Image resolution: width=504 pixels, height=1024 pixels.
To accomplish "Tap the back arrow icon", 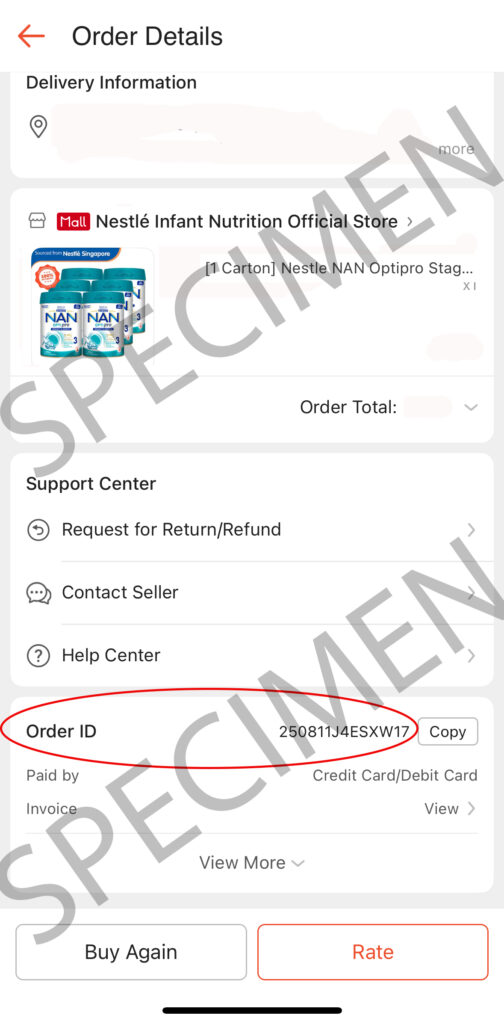I will tap(31, 36).
